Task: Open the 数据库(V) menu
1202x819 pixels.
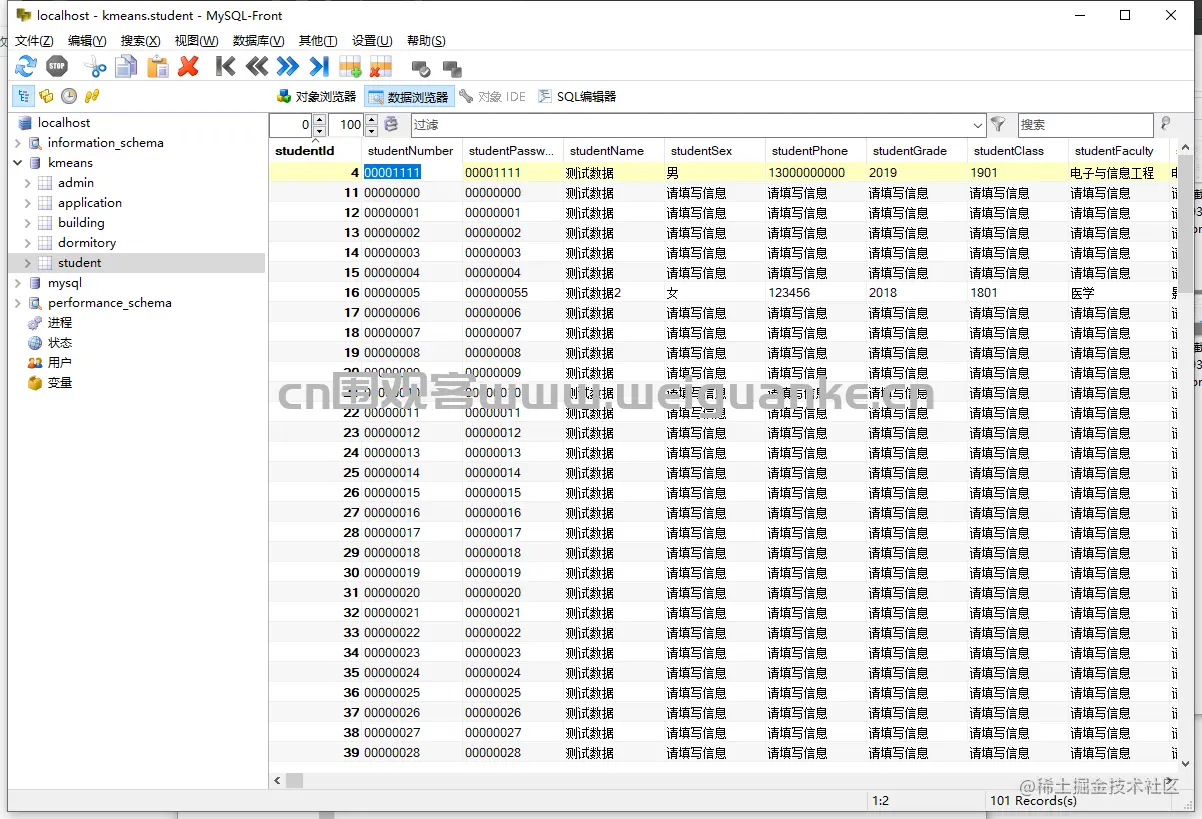Action: 258,41
